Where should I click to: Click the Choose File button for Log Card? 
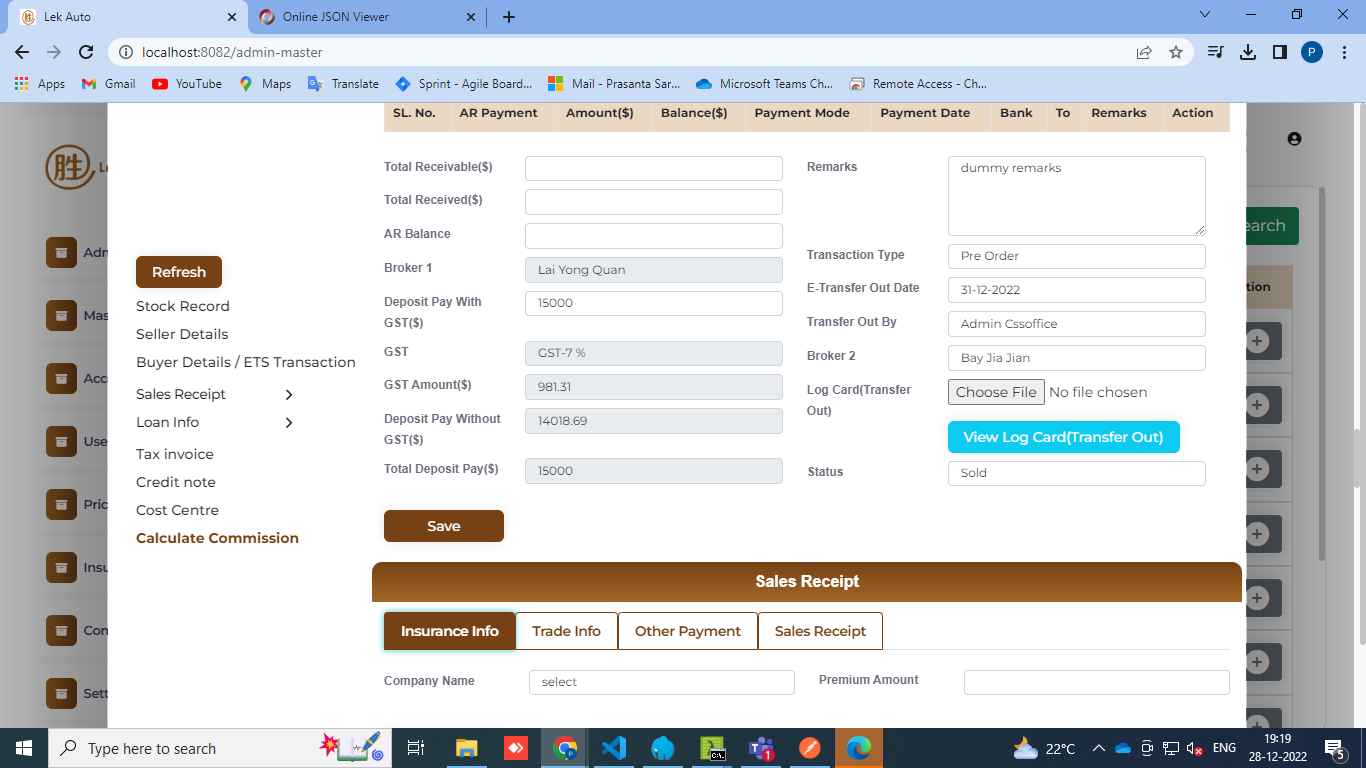pos(996,392)
